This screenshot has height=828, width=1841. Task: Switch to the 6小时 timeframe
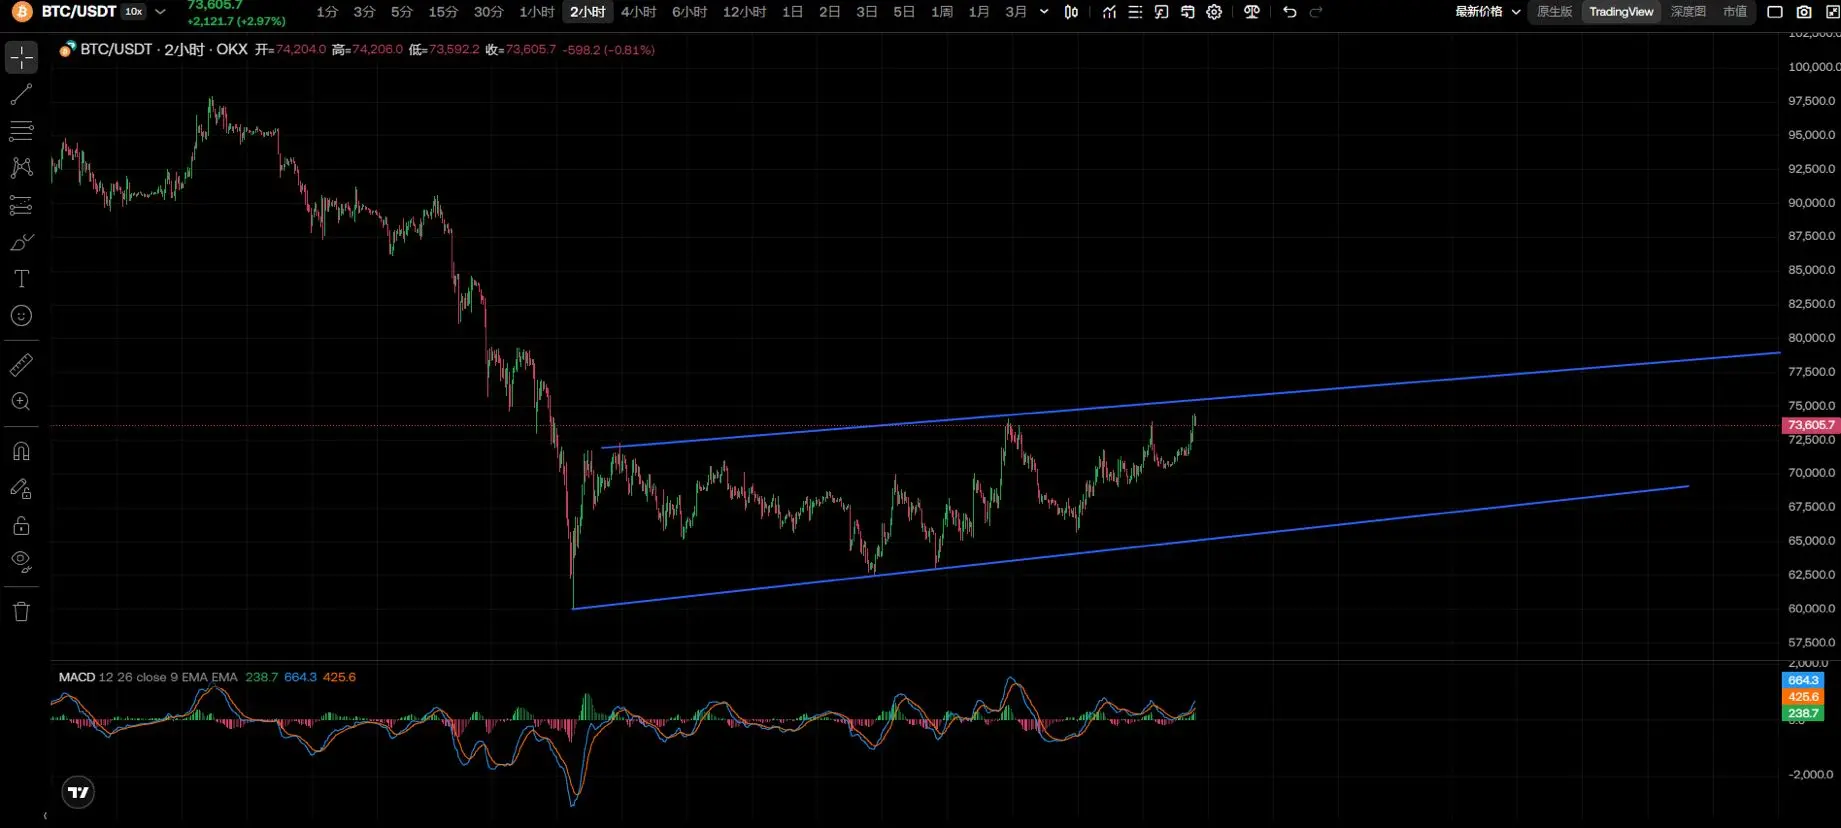pos(690,12)
